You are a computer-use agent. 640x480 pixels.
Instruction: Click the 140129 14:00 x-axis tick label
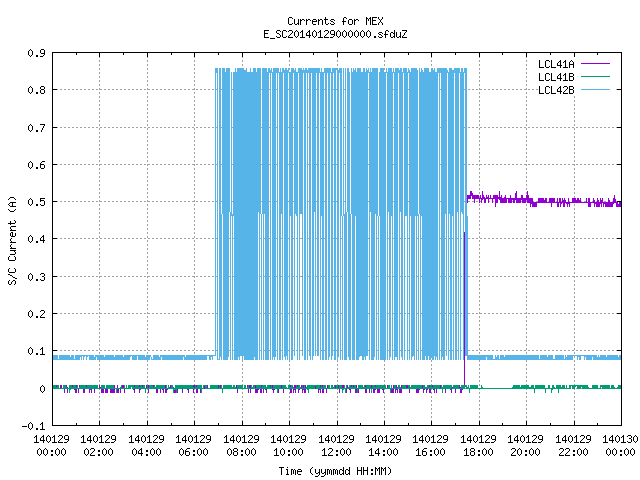tap(383, 446)
